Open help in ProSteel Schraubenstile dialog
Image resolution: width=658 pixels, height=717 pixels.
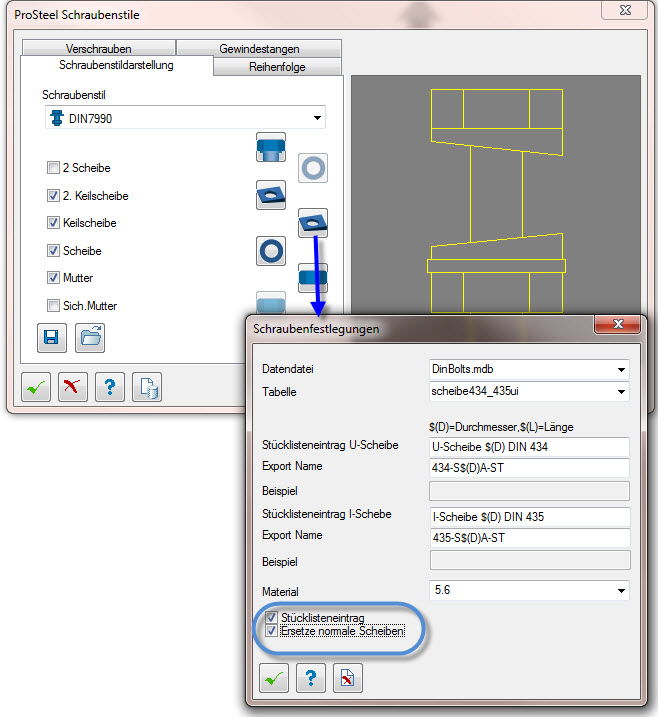pos(110,387)
